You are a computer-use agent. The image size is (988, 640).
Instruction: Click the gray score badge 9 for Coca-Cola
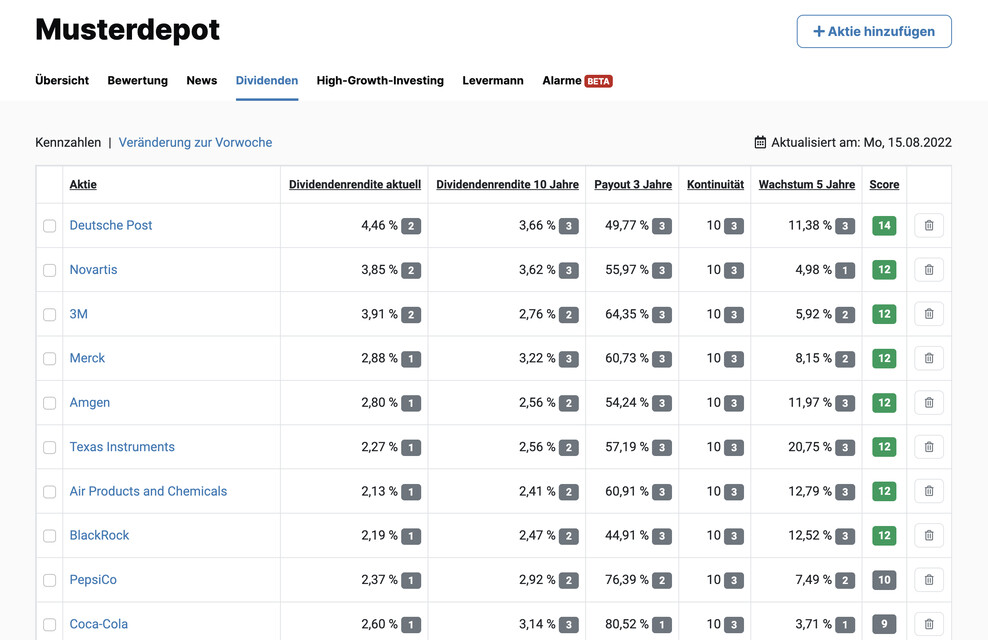pos(884,624)
